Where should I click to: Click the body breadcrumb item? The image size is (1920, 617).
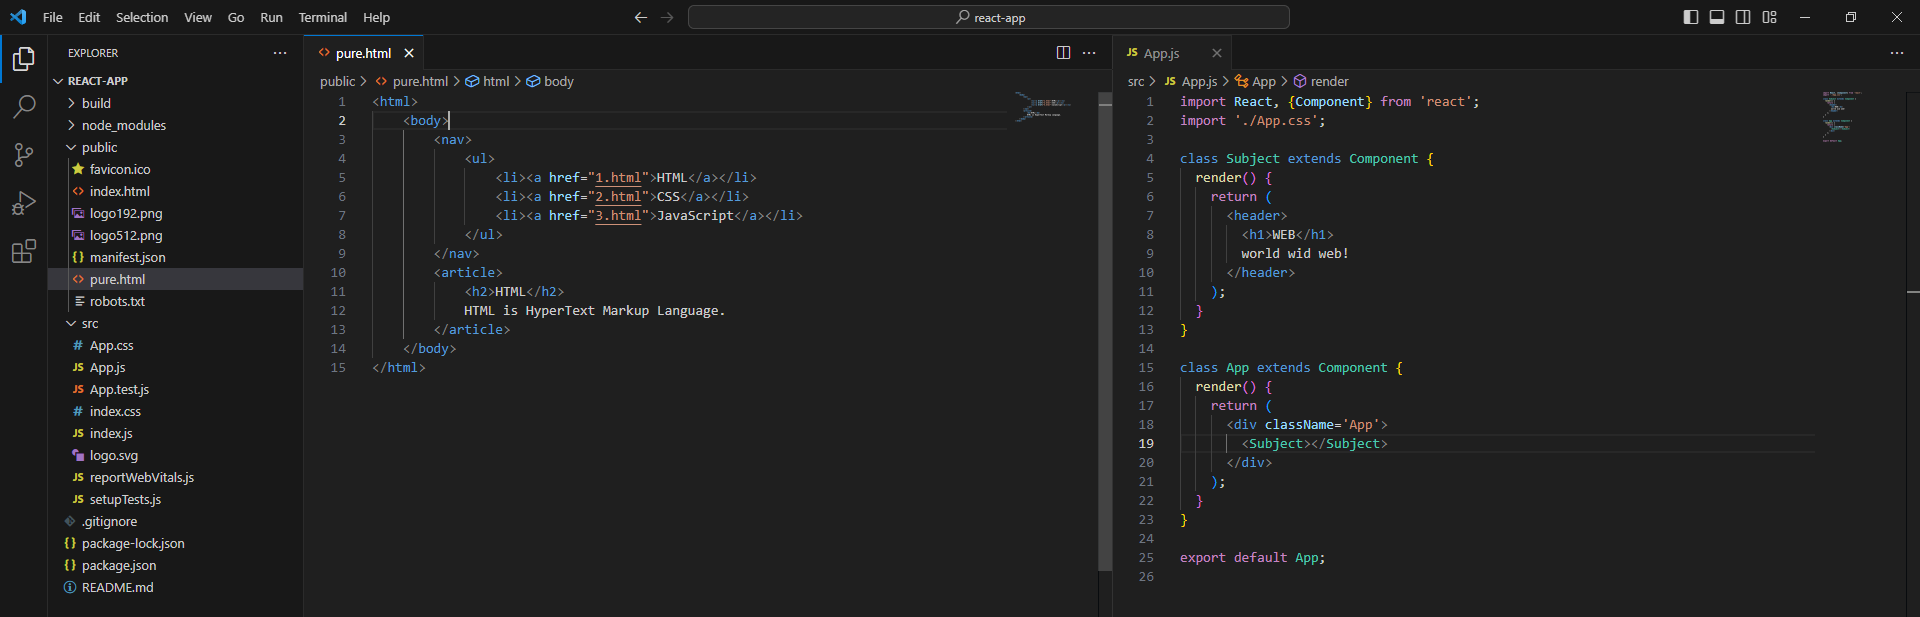click(558, 81)
